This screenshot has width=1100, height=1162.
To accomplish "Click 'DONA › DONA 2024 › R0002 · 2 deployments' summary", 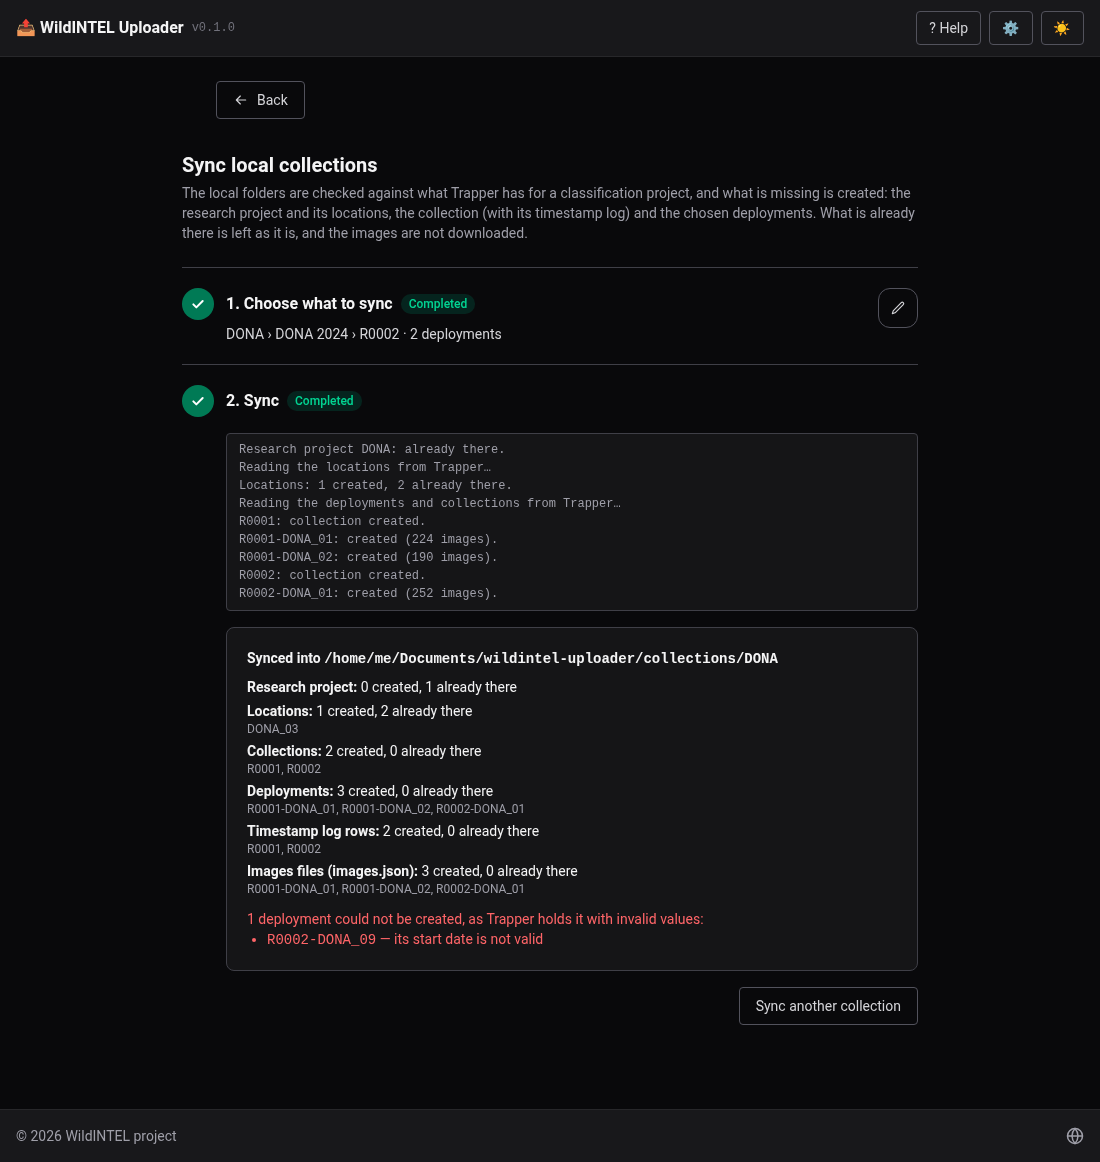I will pos(363,334).
